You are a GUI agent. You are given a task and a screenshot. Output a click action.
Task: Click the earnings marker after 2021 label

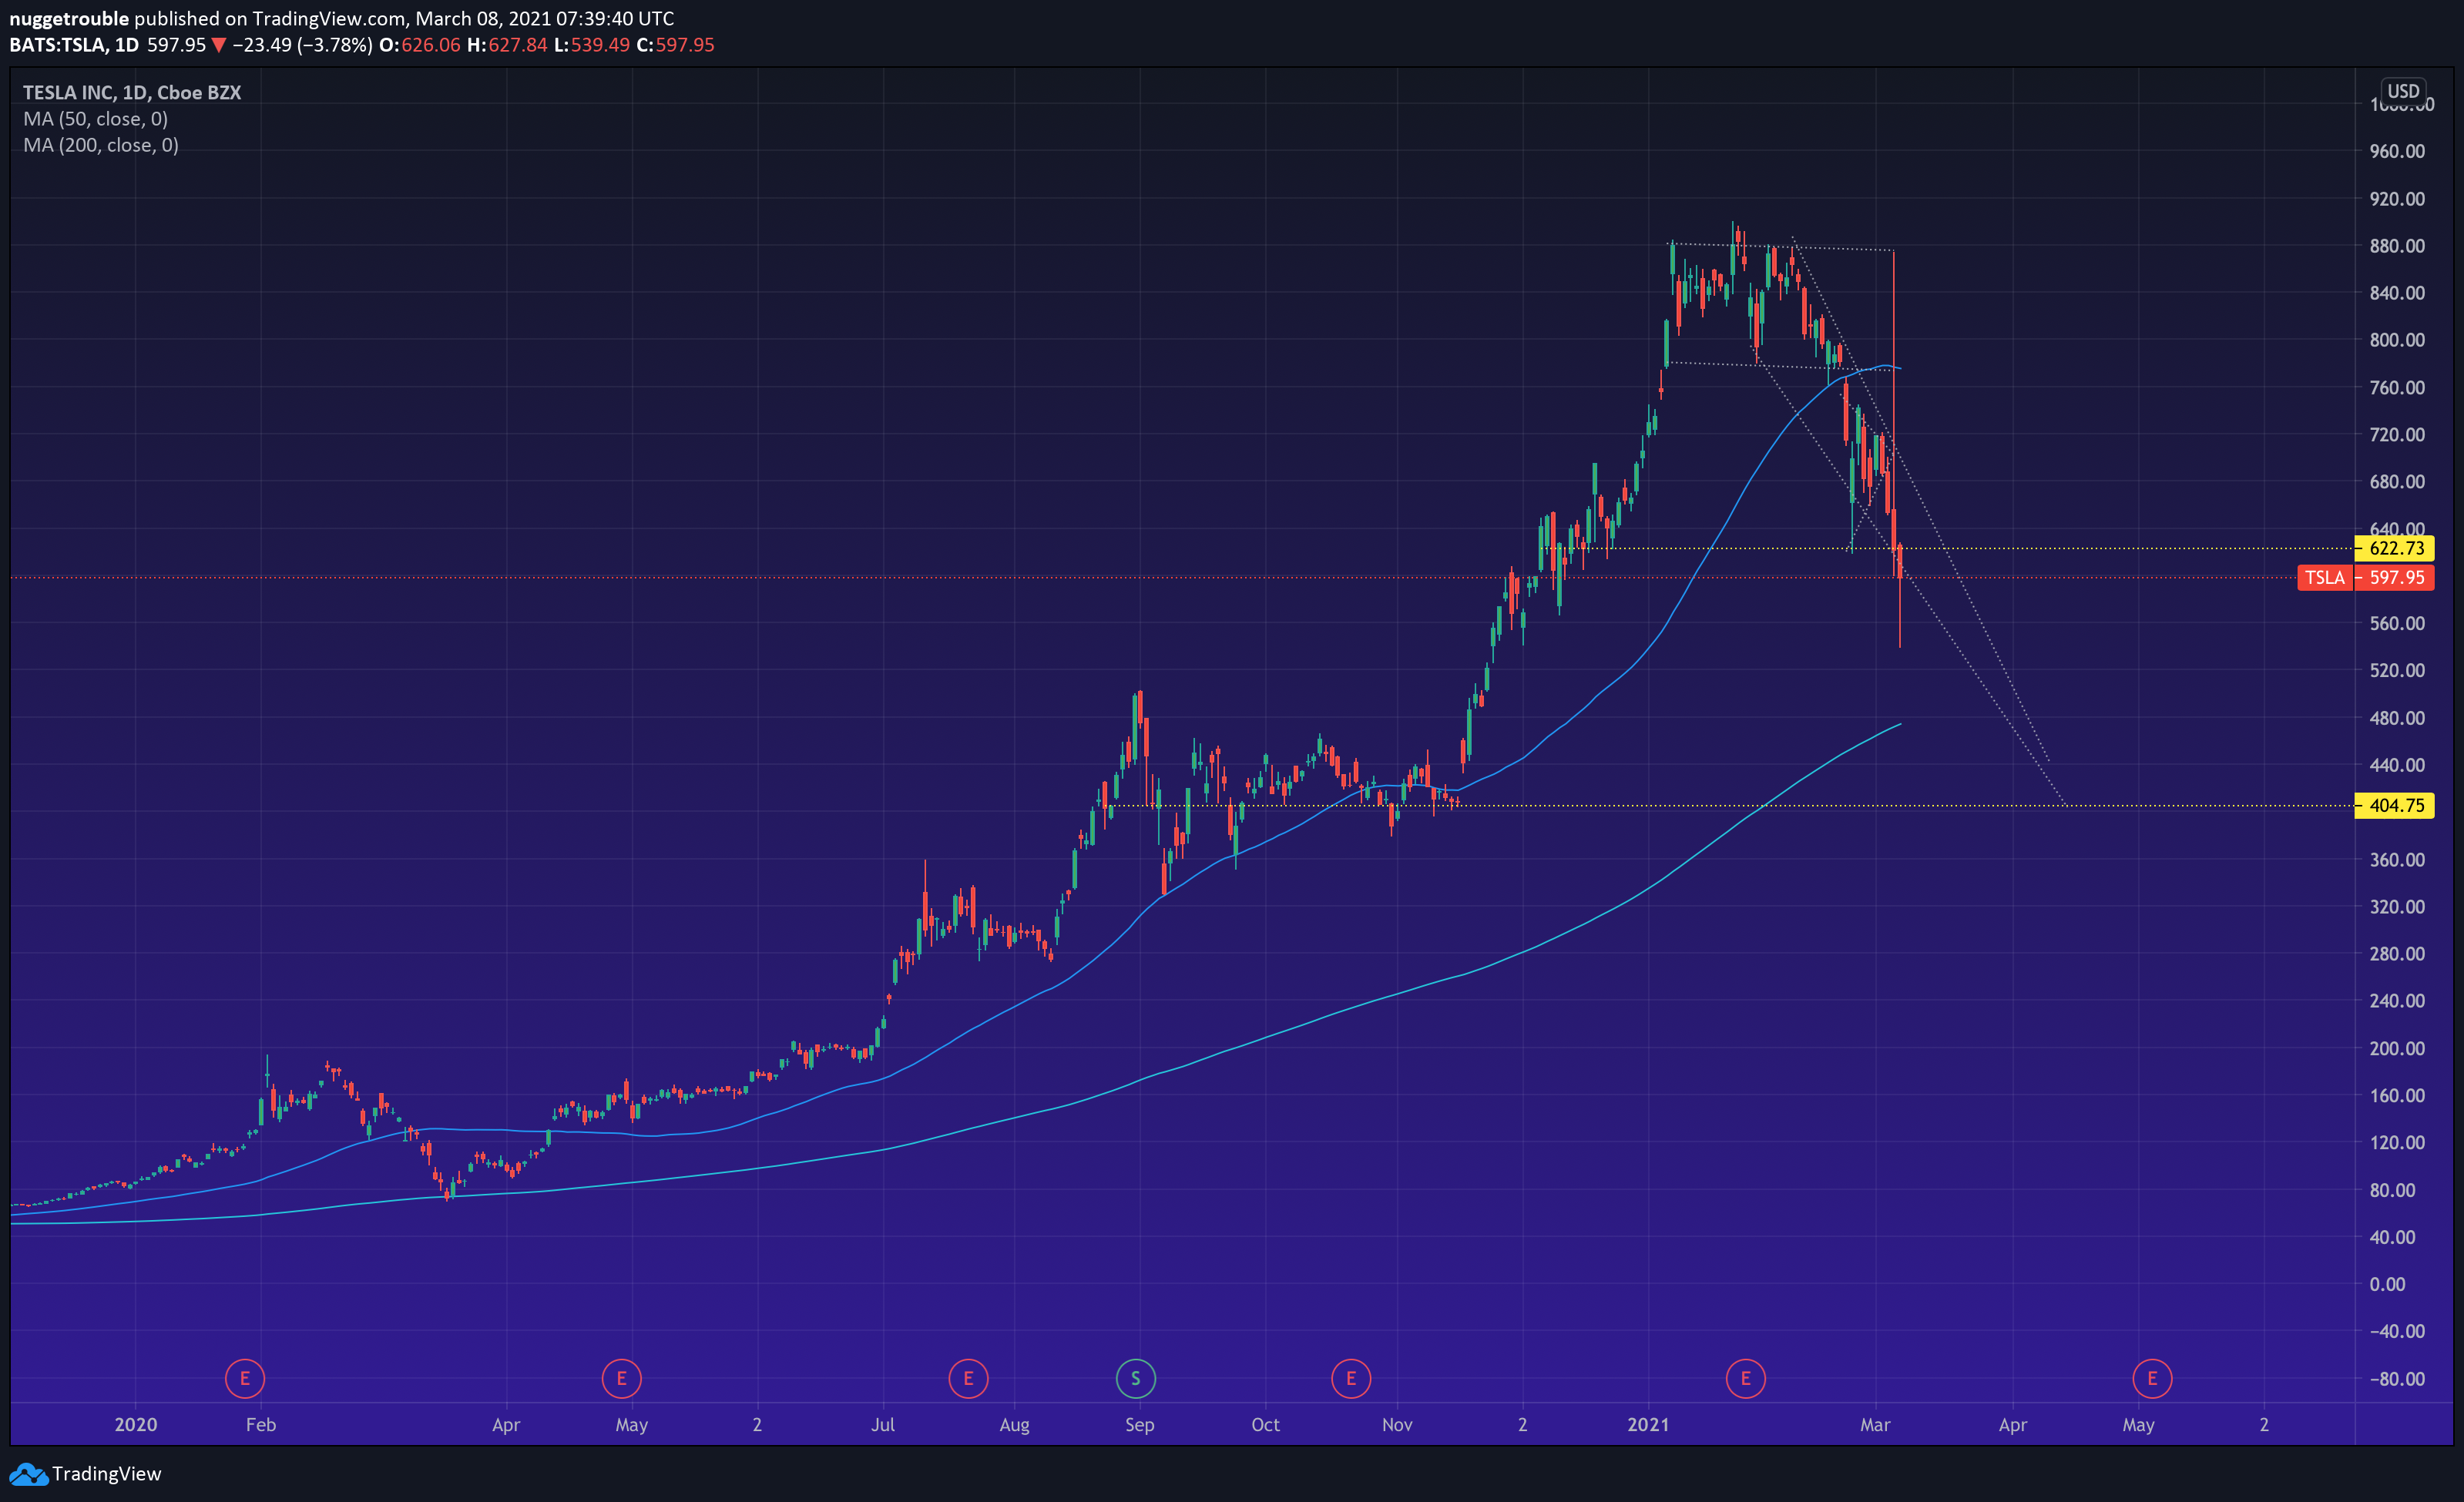coord(1746,1378)
